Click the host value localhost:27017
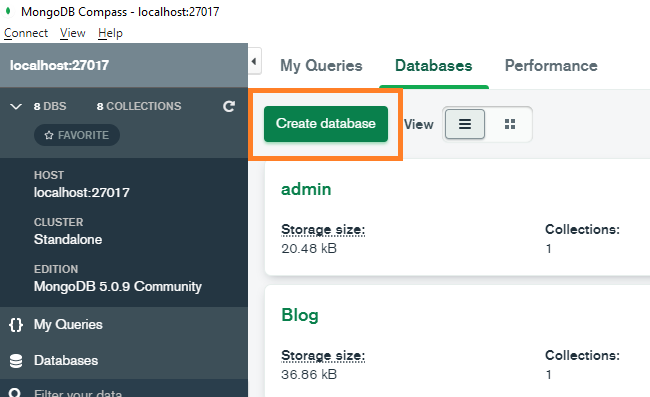Image resolution: width=650 pixels, height=397 pixels. 82,193
